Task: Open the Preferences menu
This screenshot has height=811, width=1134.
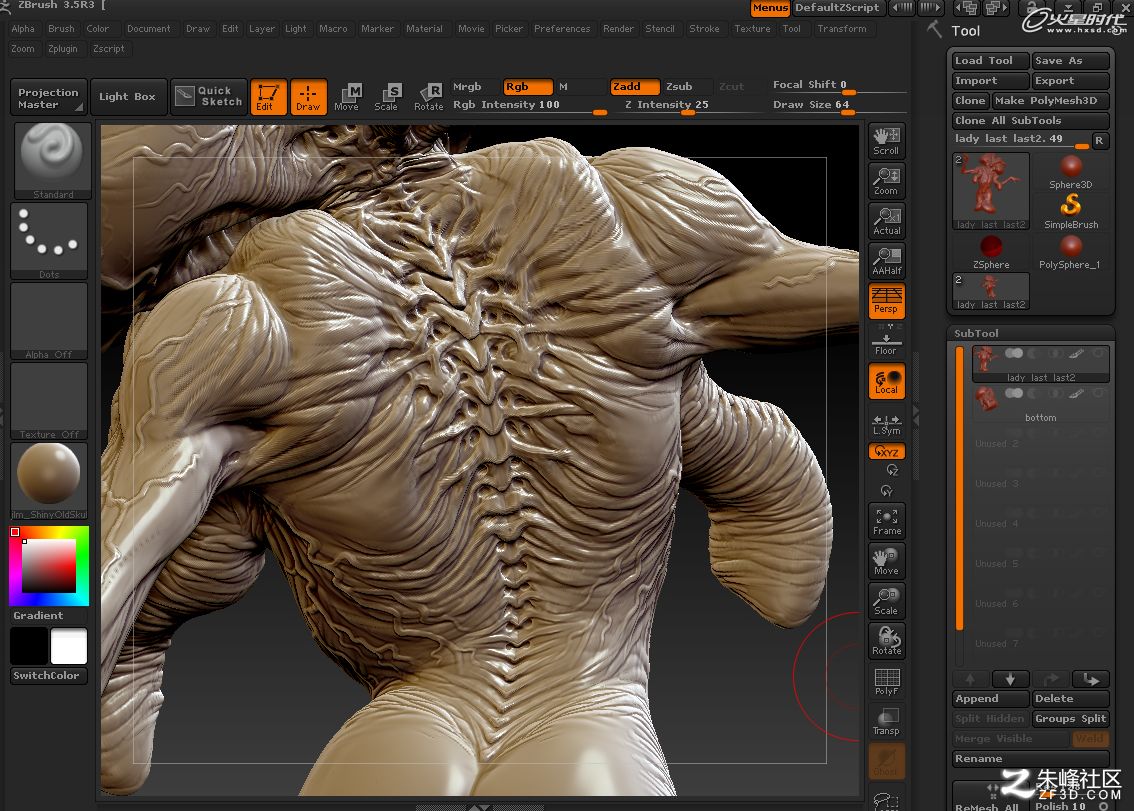Action: click(x=562, y=29)
